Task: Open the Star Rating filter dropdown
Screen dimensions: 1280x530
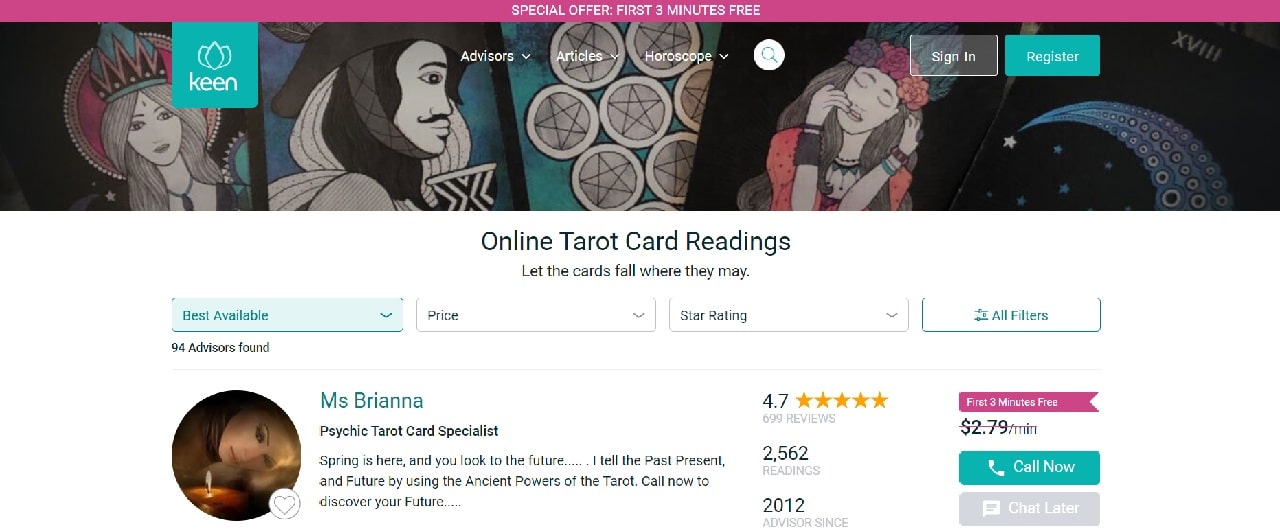Action: pos(788,315)
